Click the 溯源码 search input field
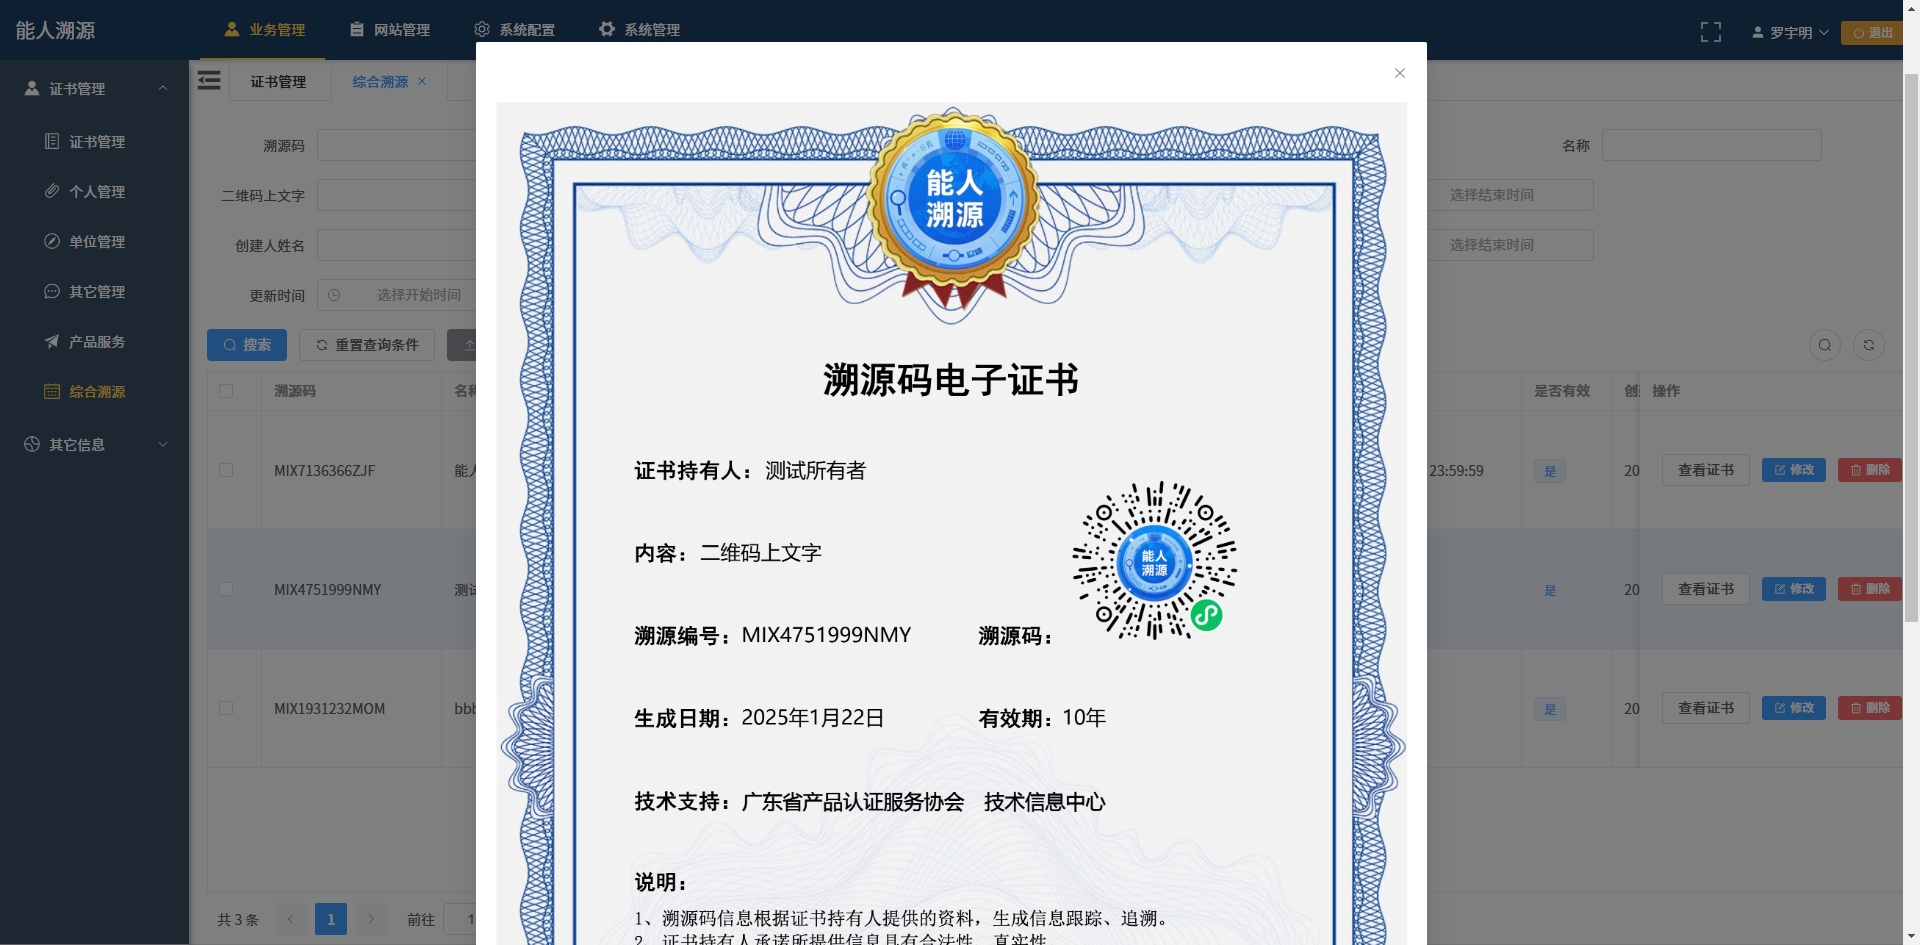The image size is (1920, 945). click(x=397, y=145)
